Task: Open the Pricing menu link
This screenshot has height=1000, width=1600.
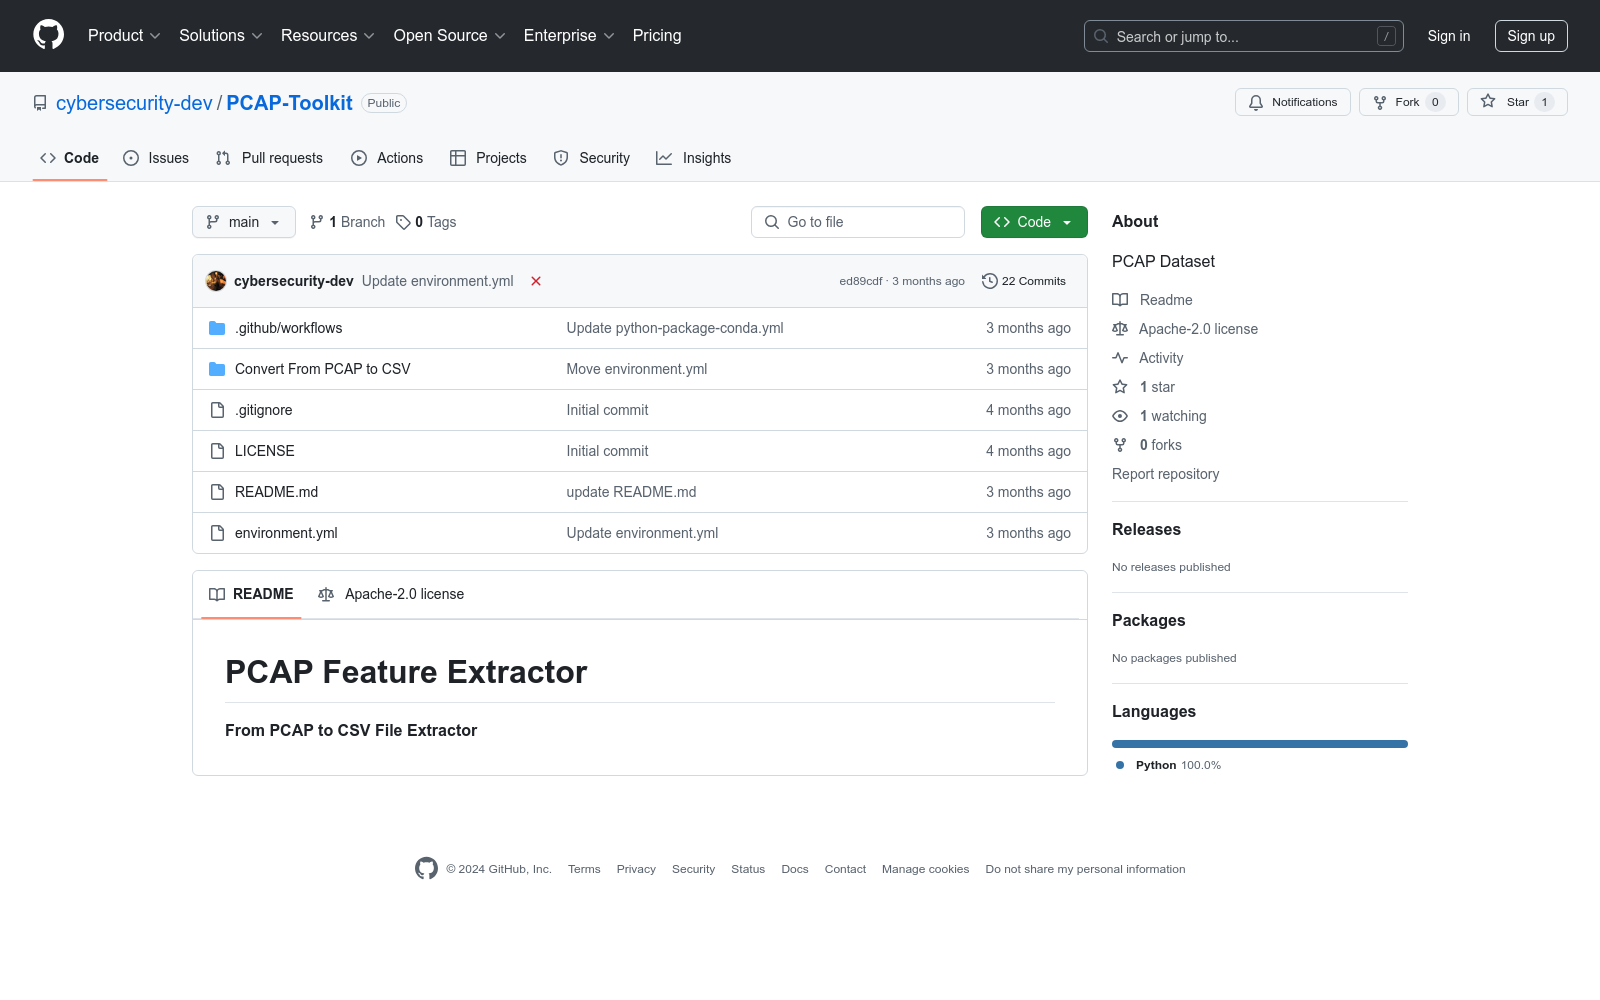Action: click(657, 35)
